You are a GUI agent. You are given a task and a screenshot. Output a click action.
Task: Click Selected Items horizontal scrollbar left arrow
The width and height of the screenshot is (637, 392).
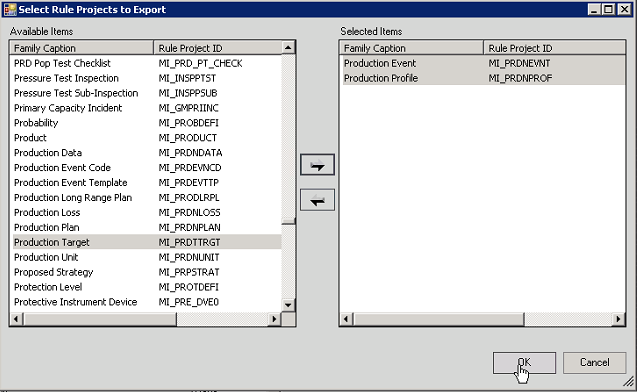pyautogui.click(x=346, y=319)
